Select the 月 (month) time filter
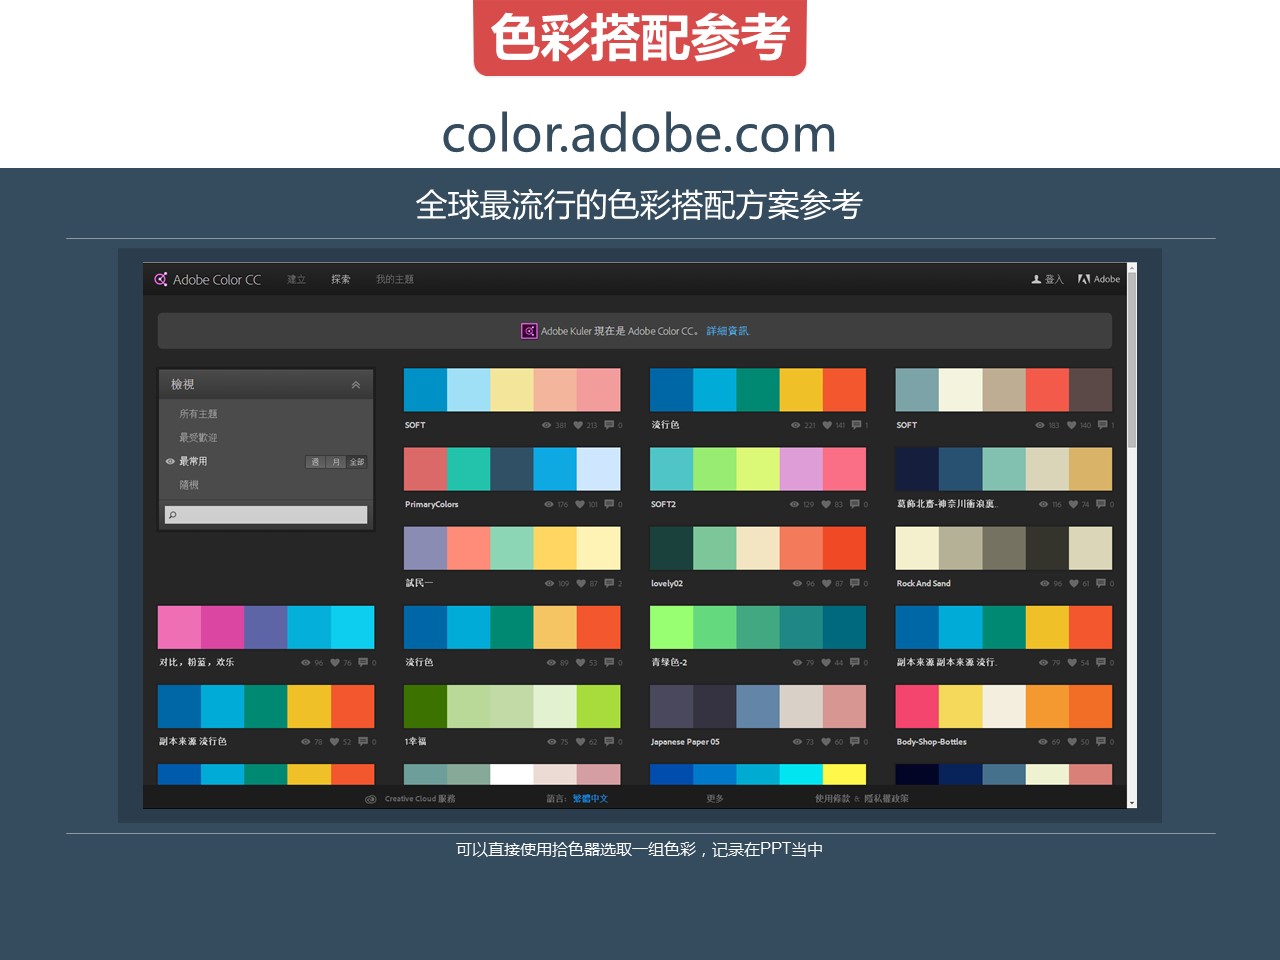This screenshot has width=1280, height=960. point(336,462)
